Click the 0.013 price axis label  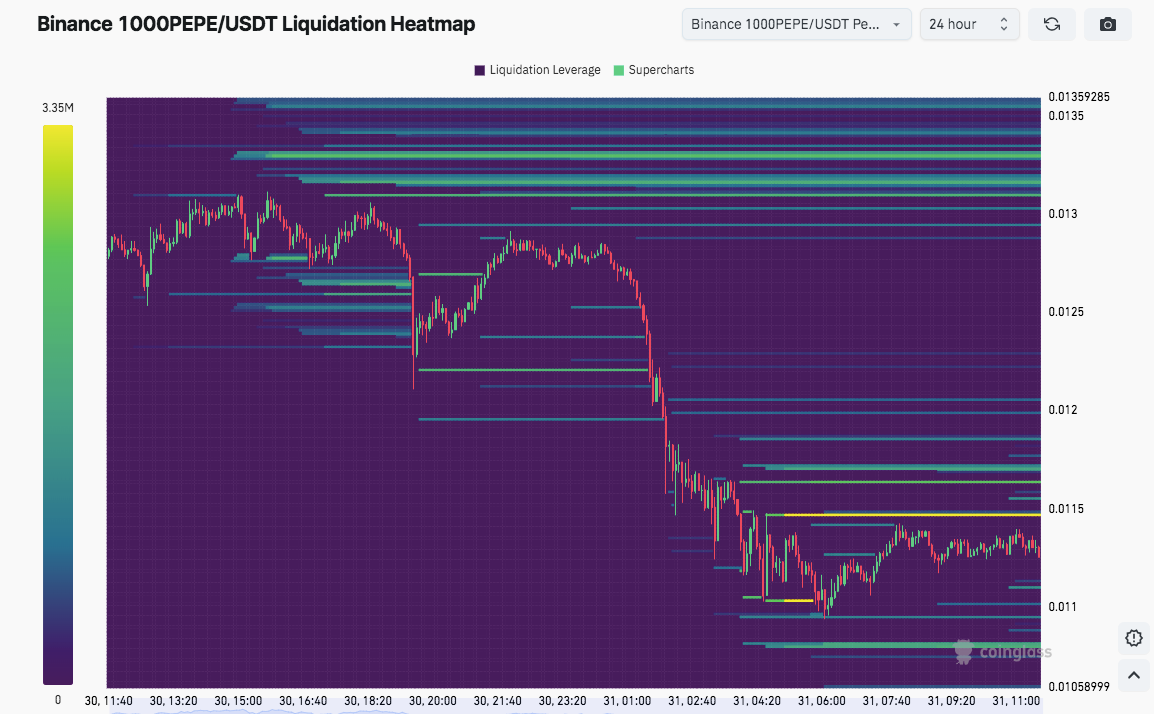(x=1063, y=213)
